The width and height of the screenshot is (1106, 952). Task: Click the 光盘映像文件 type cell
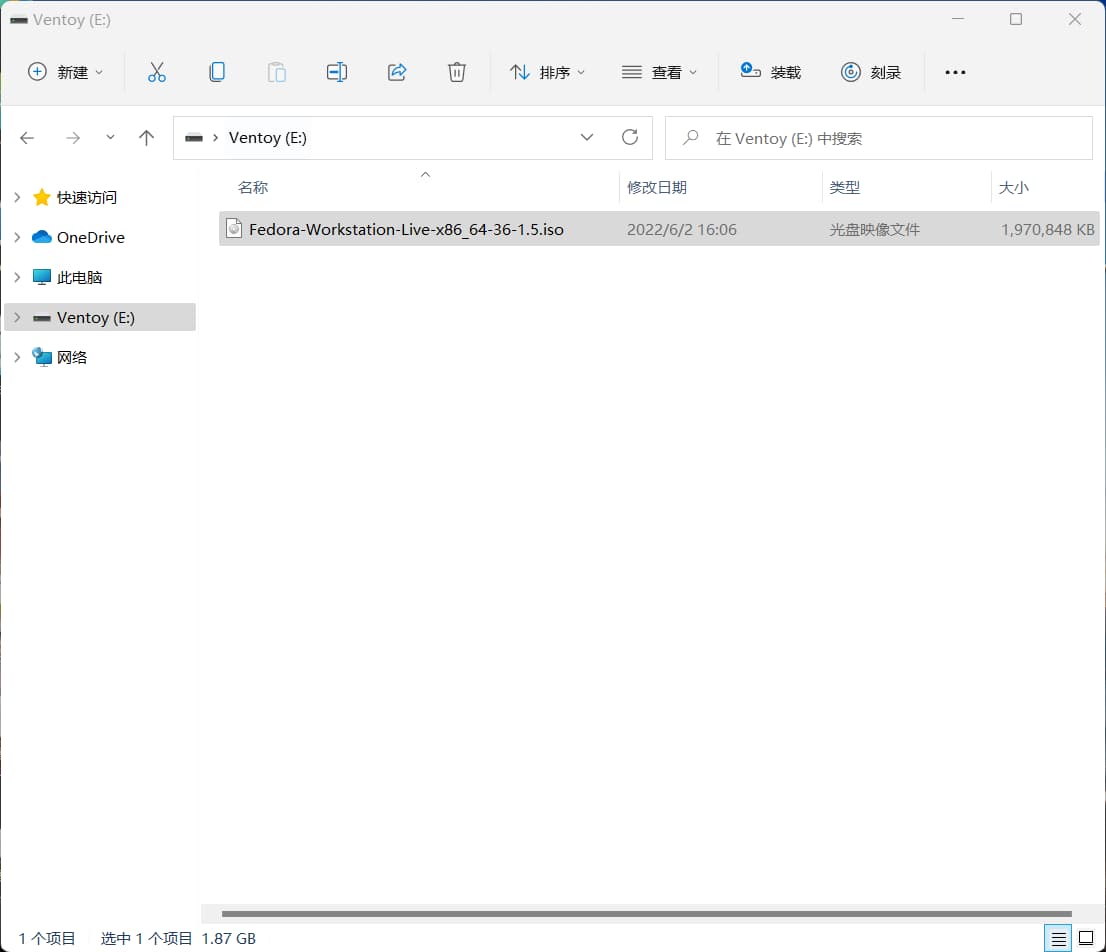click(x=875, y=230)
